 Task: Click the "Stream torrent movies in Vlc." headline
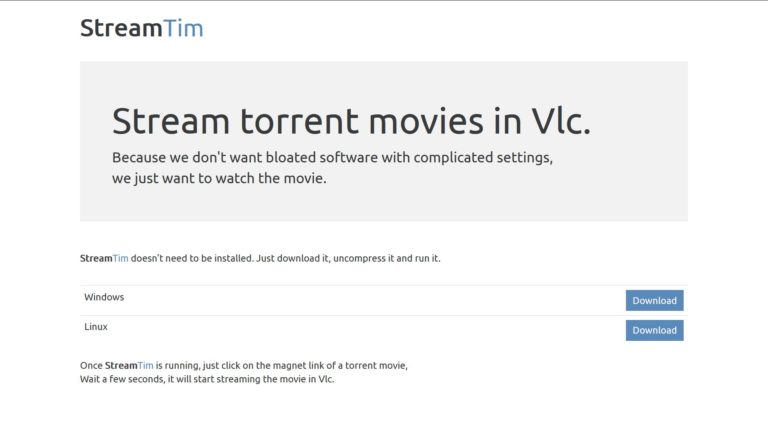(351, 121)
